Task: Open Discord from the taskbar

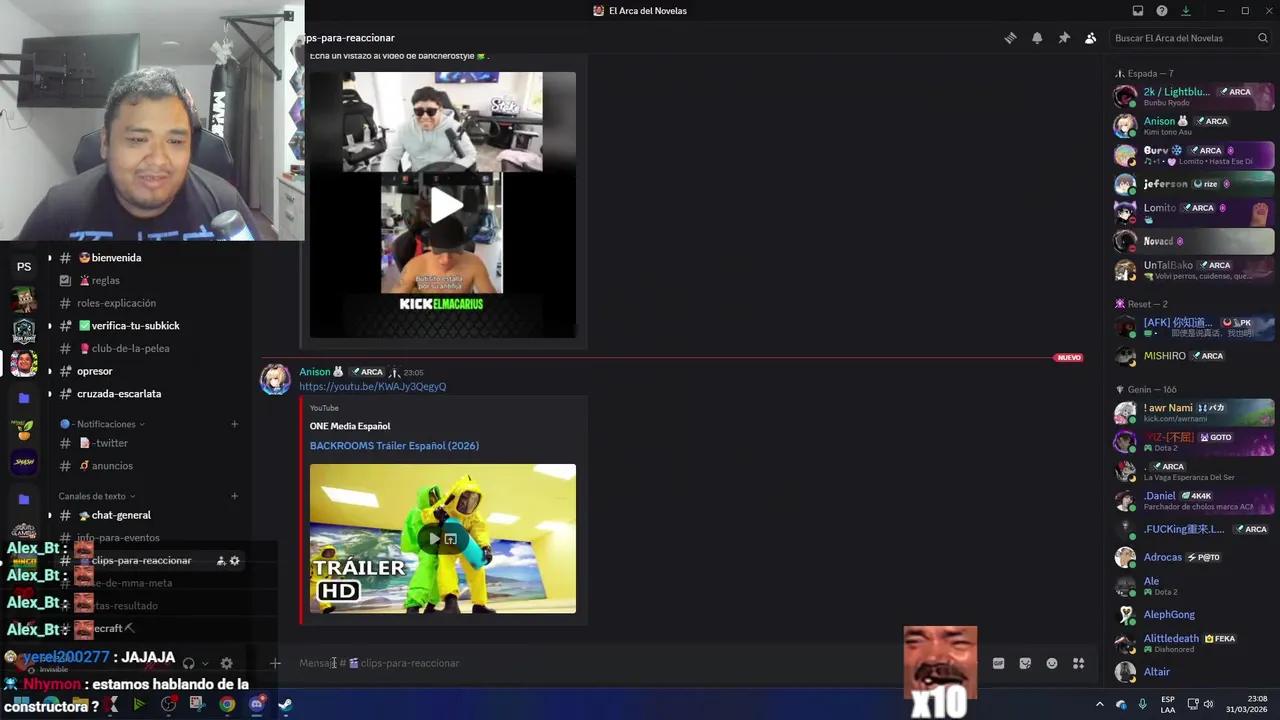Action: pos(256,704)
